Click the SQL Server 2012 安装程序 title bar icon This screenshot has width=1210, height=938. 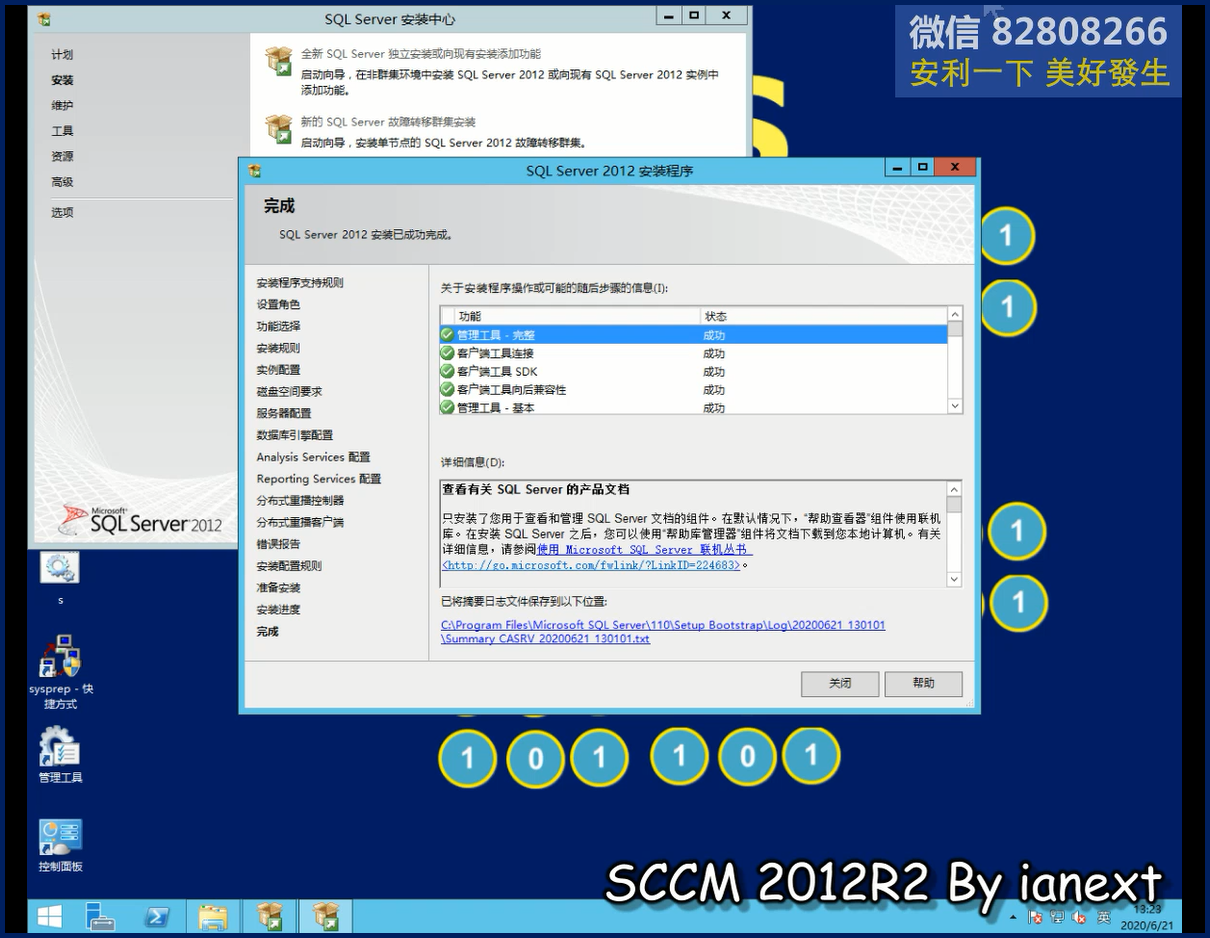254,171
